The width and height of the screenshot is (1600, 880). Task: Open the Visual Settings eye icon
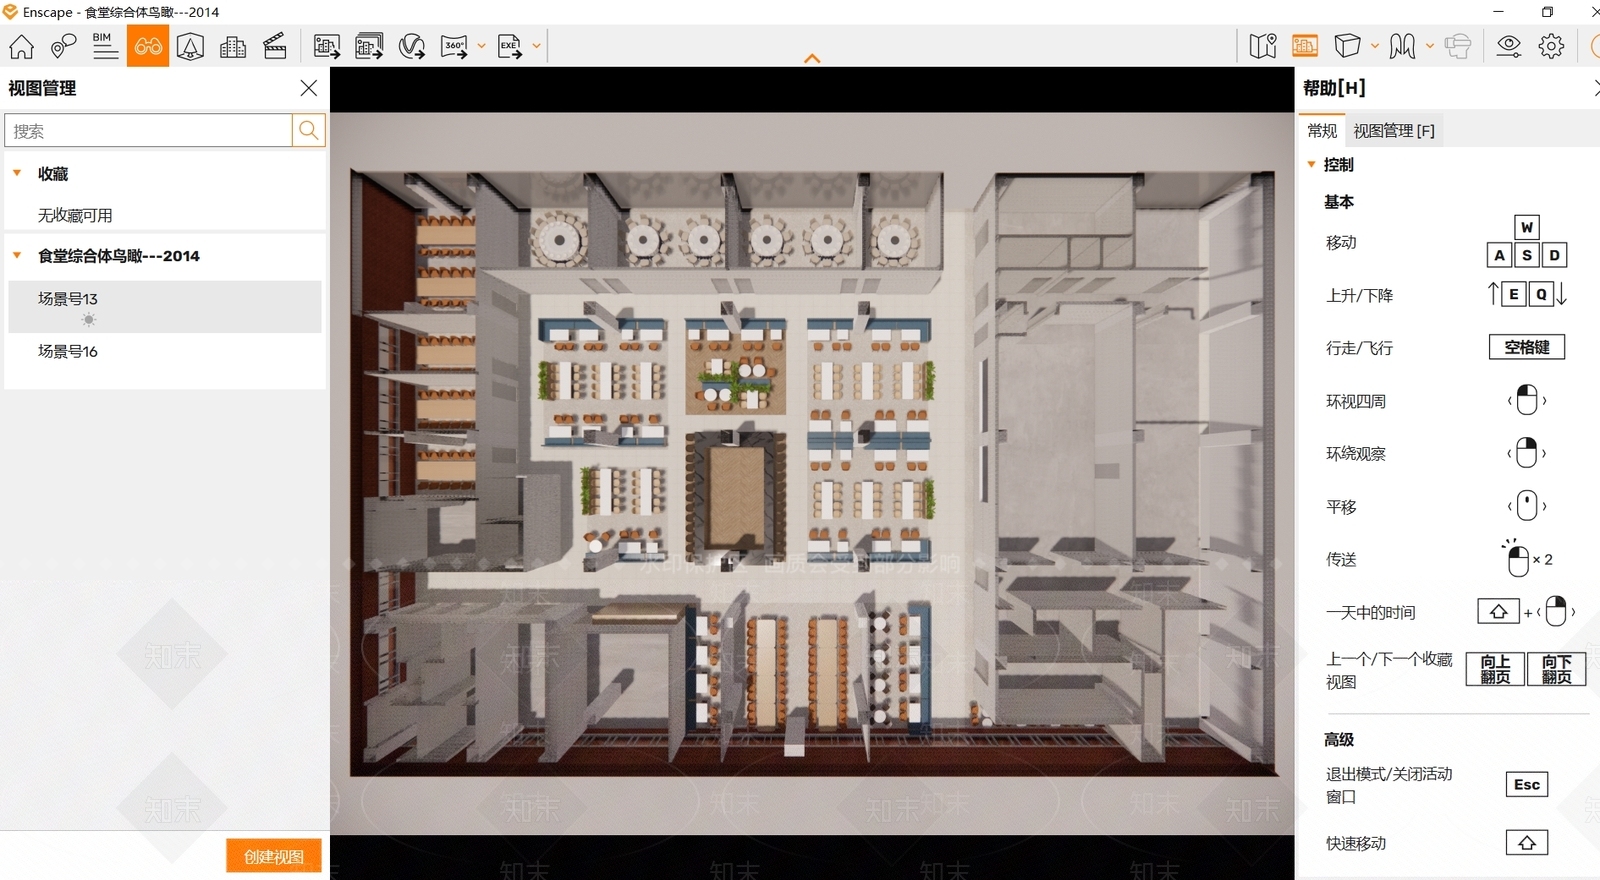(x=1509, y=46)
